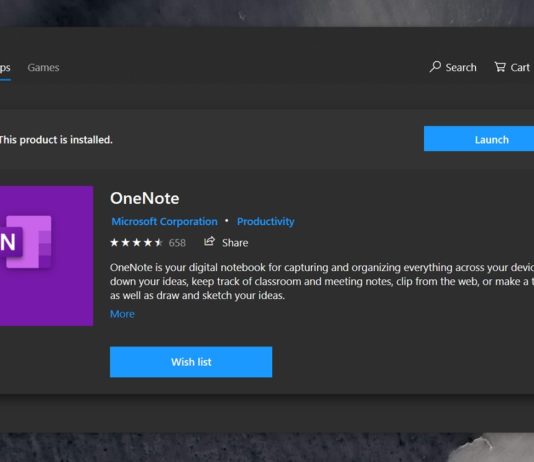Open the Productivity category link
Screen dimensions: 534x462
(266, 222)
